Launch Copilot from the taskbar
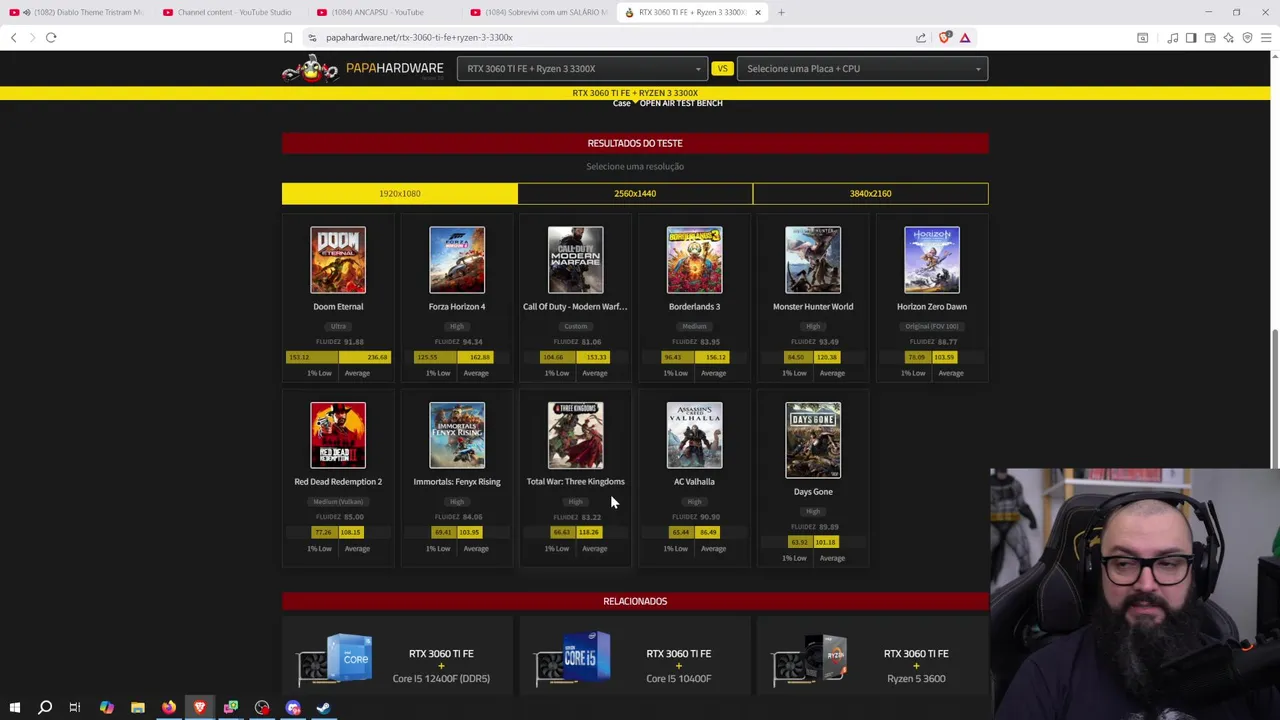 click(x=106, y=707)
